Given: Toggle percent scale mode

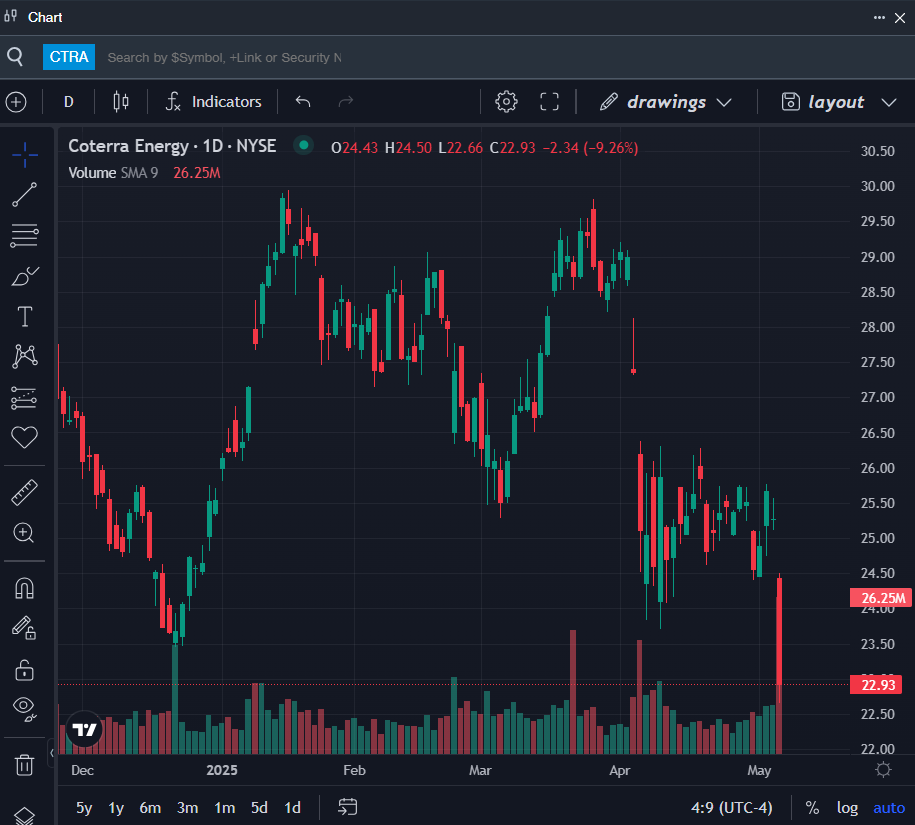Looking at the screenshot, I should click(x=812, y=807).
